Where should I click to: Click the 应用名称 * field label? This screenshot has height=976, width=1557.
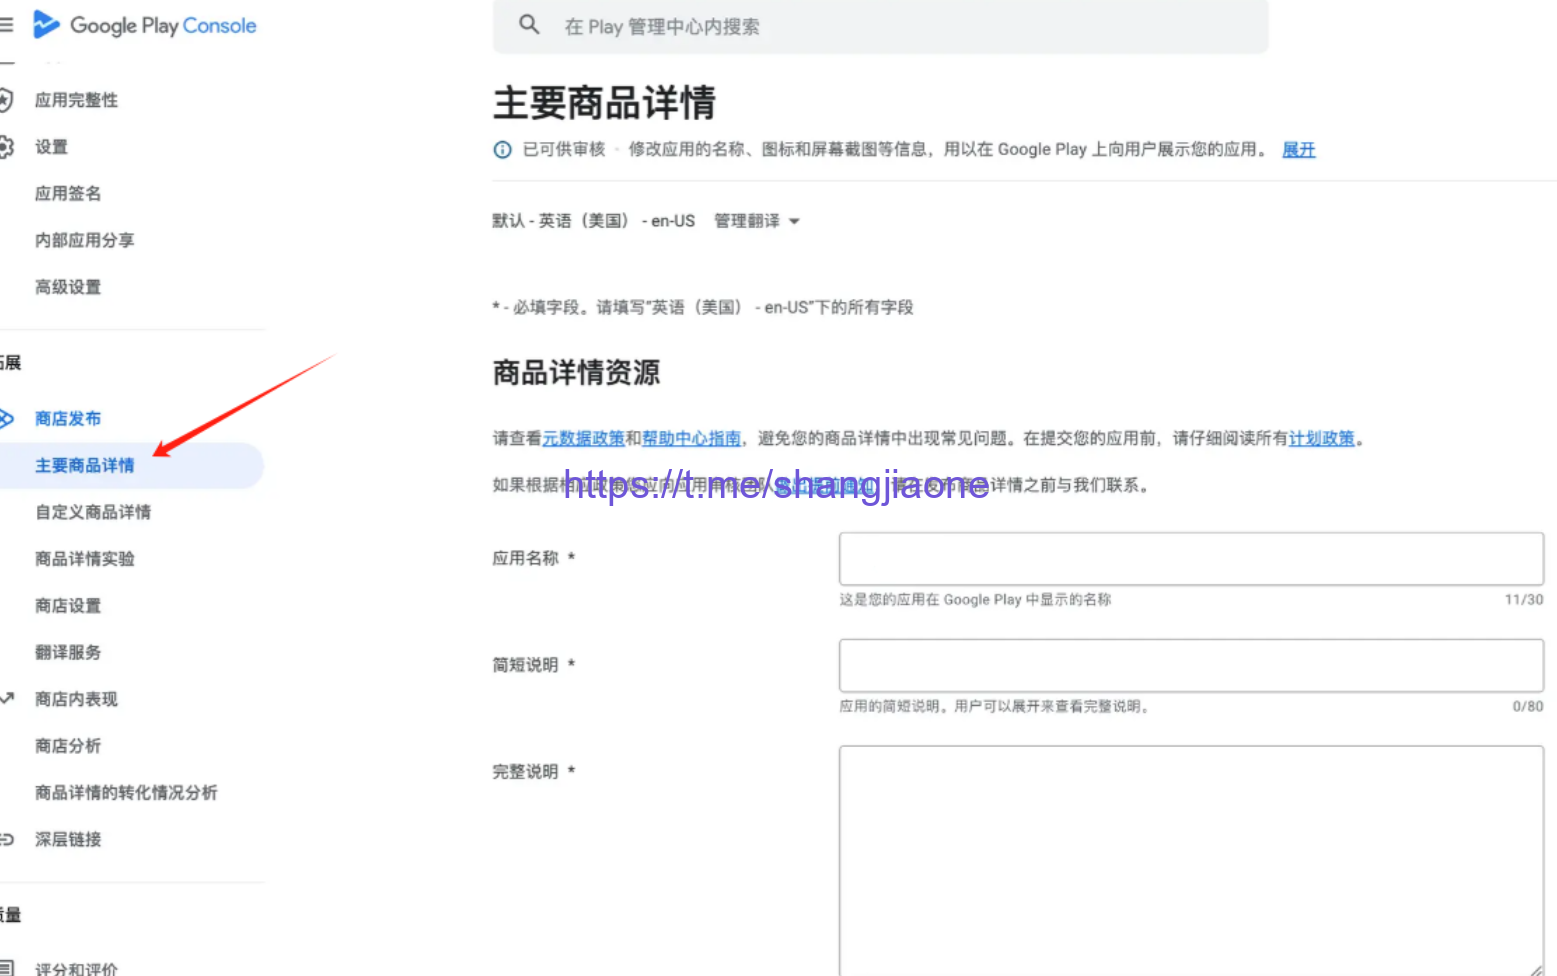533,558
